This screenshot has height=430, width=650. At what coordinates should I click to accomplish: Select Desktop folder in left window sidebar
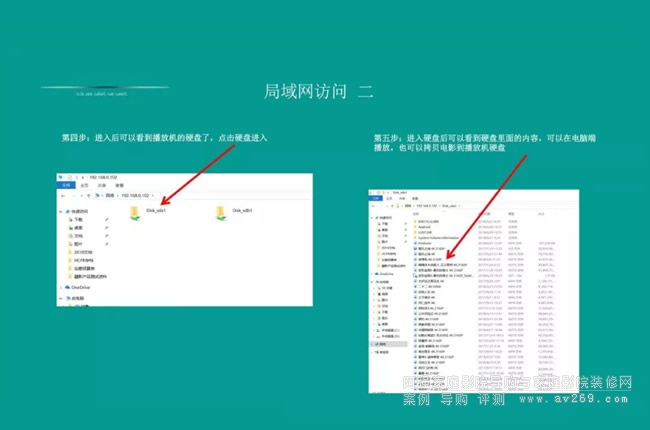(78, 229)
